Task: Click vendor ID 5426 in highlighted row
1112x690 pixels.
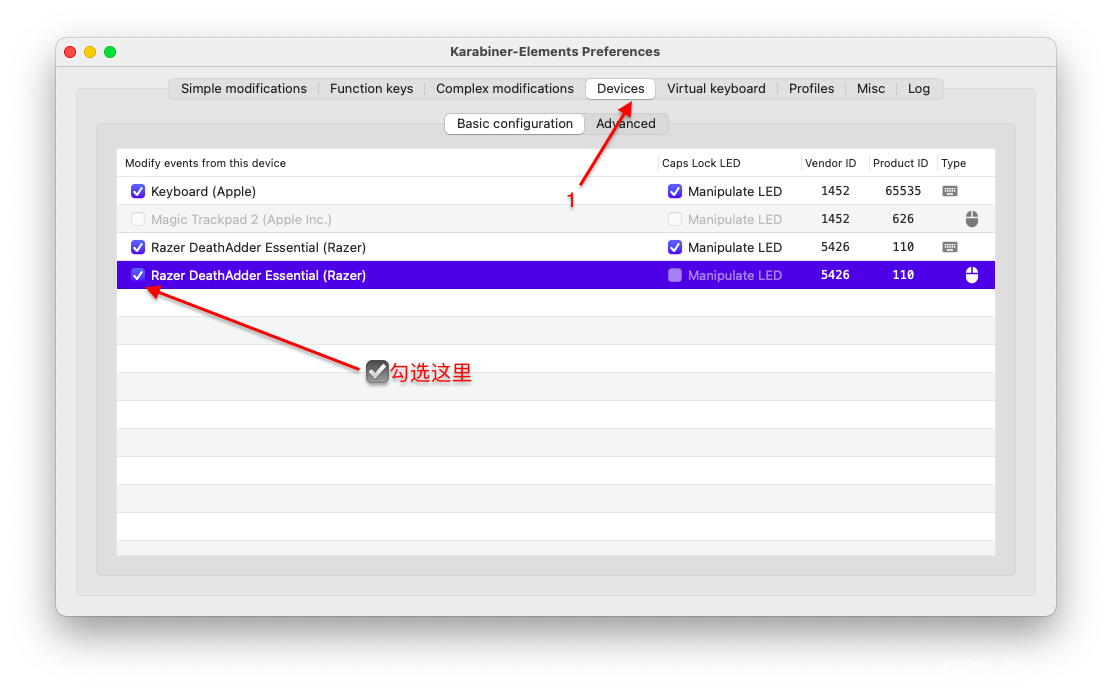Action: click(835, 274)
